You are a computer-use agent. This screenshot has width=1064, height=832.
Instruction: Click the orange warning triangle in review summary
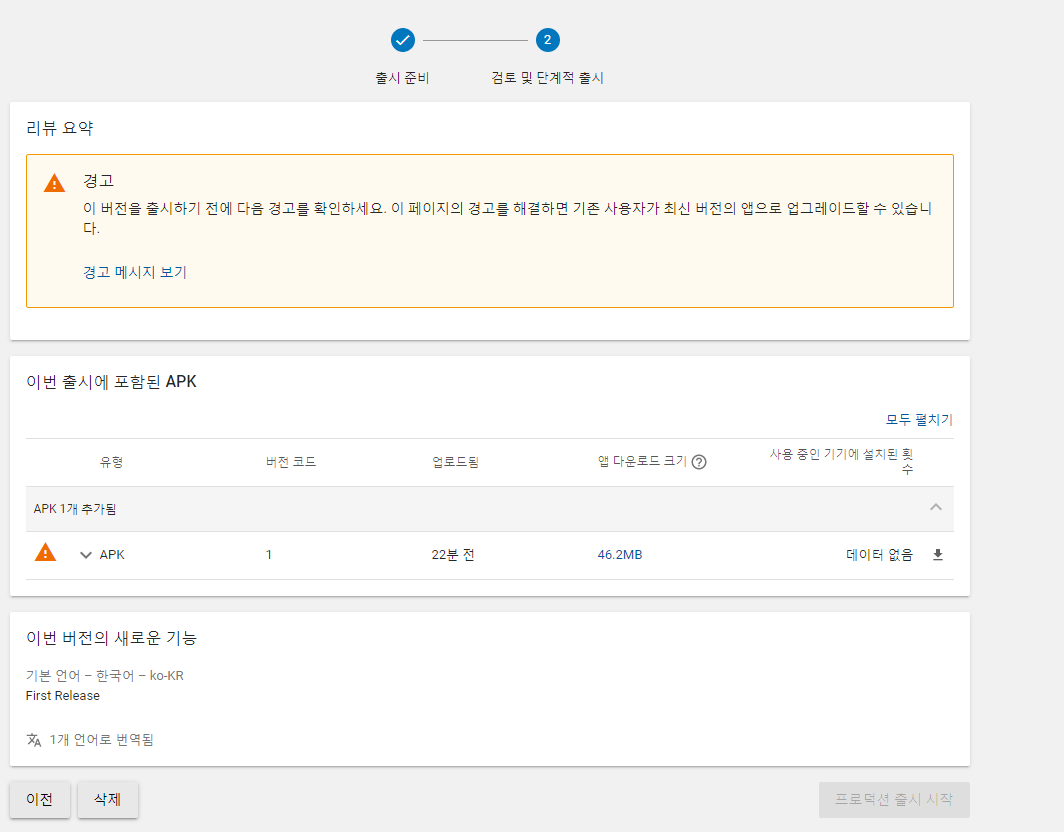pyautogui.click(x=54, y=183)
